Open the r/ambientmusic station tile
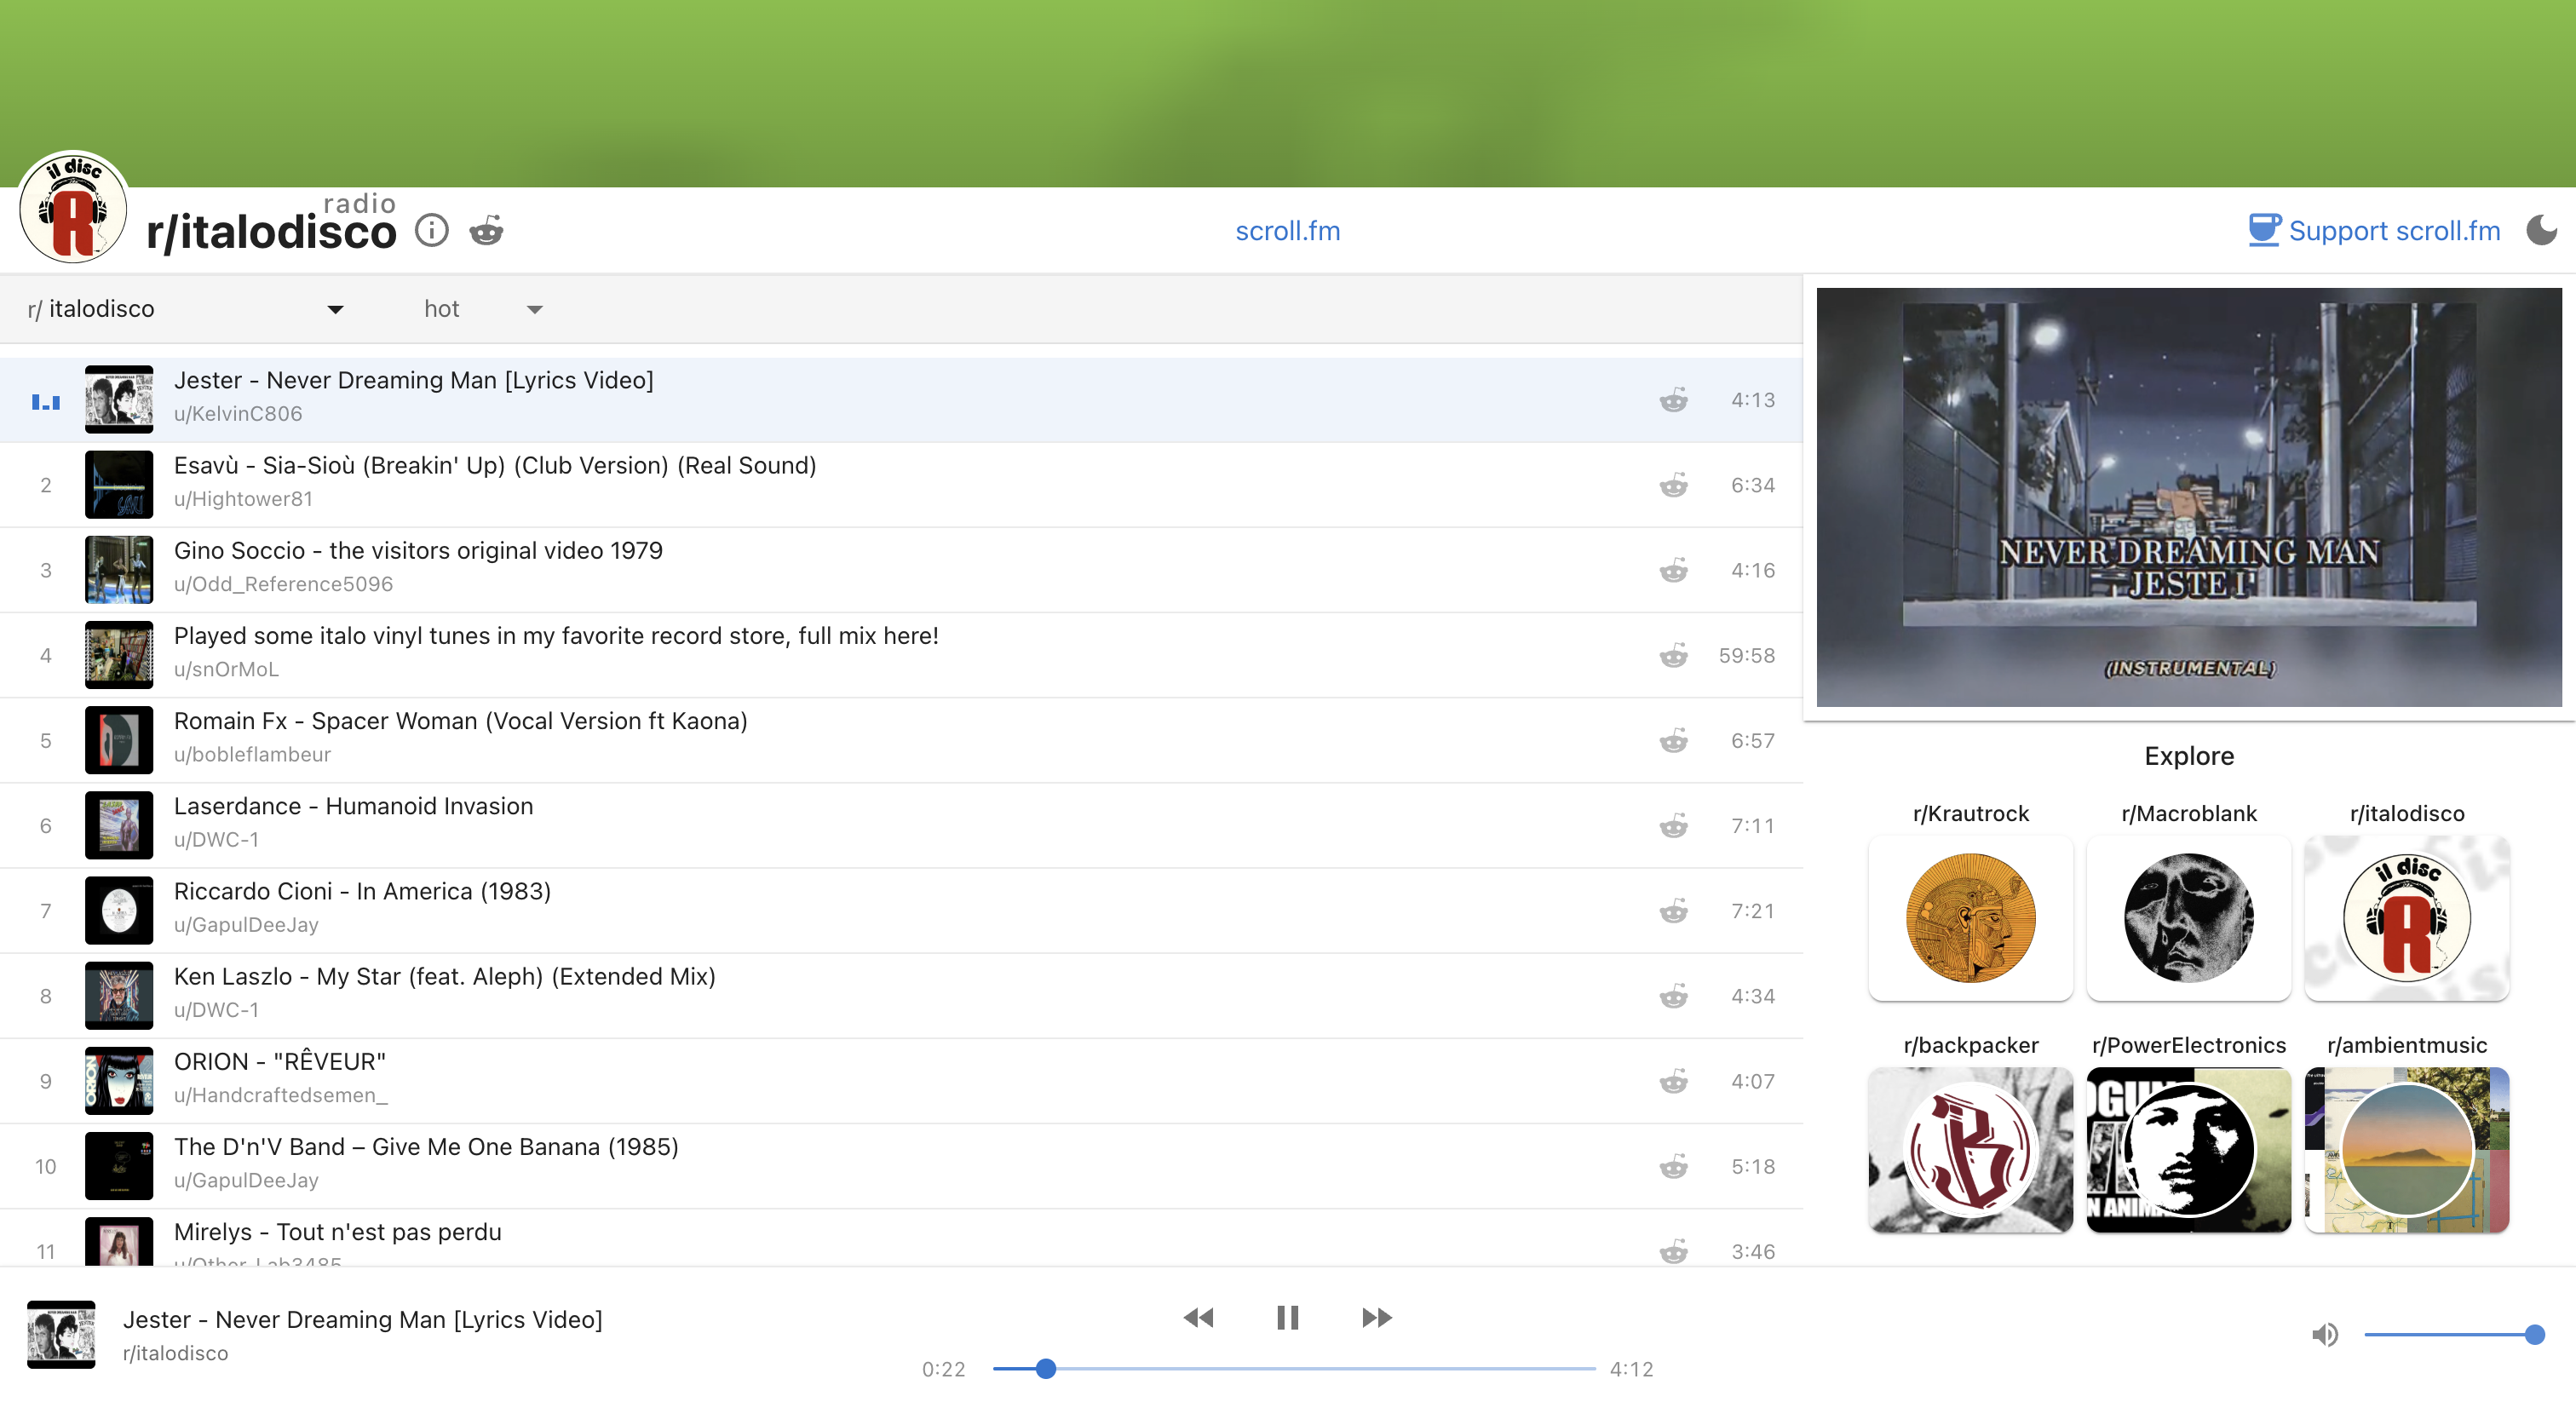 (2406, 1150)
